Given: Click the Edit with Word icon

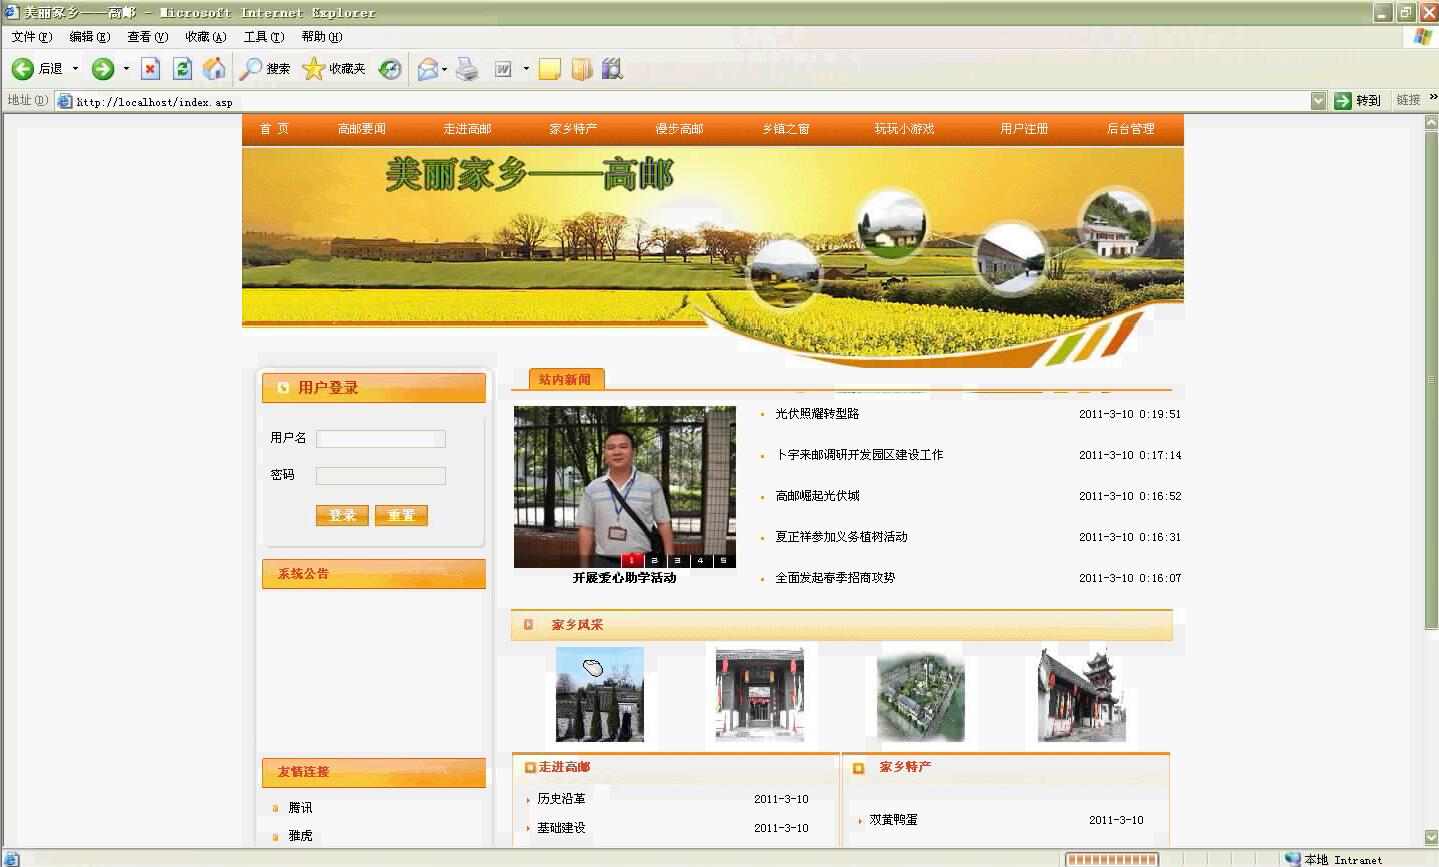Looking at the screenshot, I should [x=503, y=69].
